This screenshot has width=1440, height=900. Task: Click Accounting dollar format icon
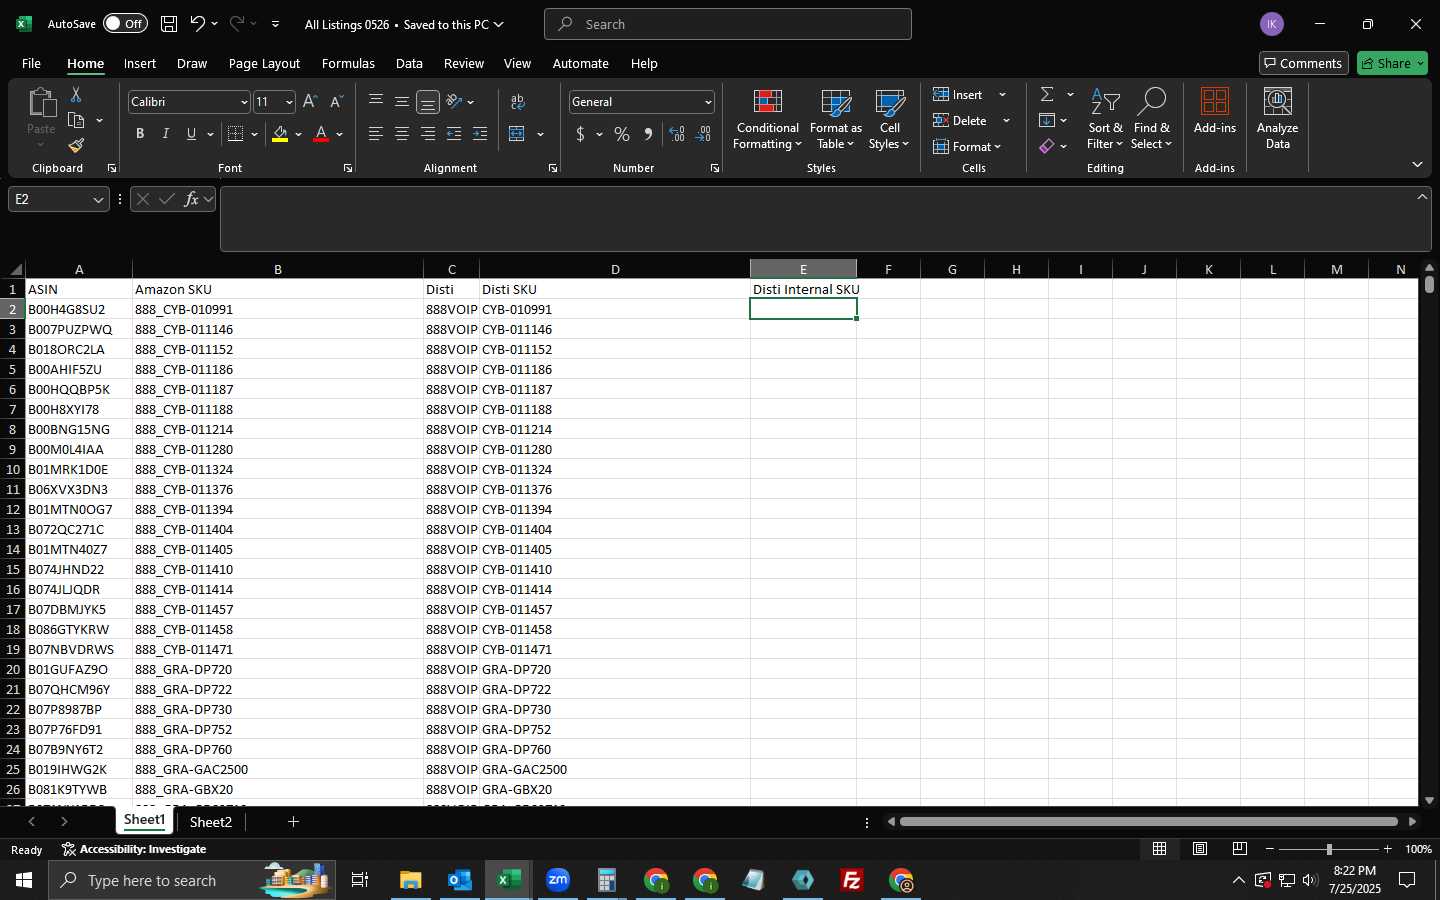click(x=580, y=134)
